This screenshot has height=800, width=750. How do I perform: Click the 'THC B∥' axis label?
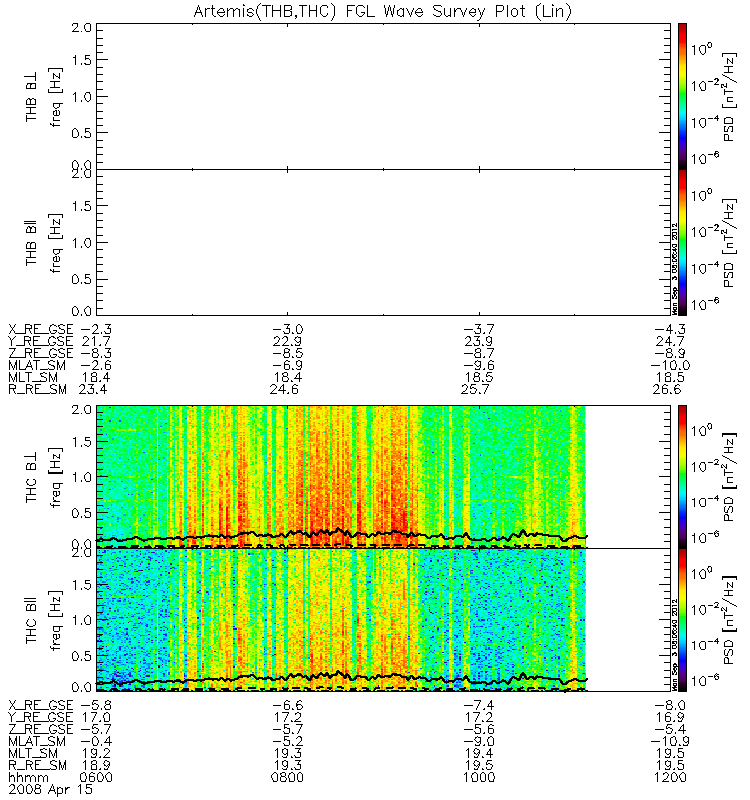tap(31, 620)
